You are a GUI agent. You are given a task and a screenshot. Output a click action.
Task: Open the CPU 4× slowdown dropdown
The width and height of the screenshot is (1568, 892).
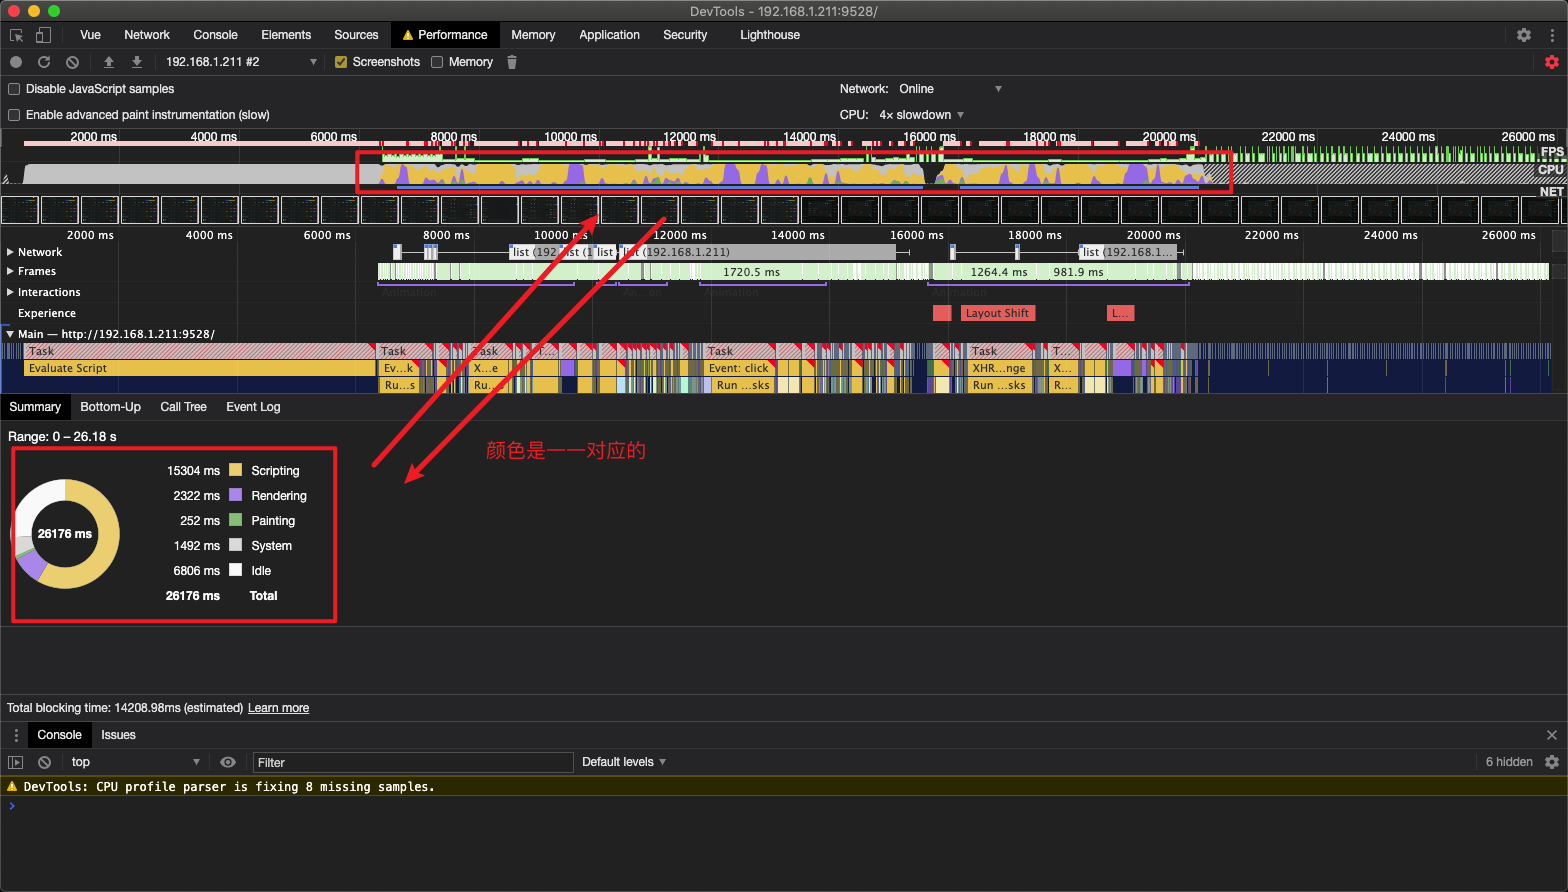point(921,115)
